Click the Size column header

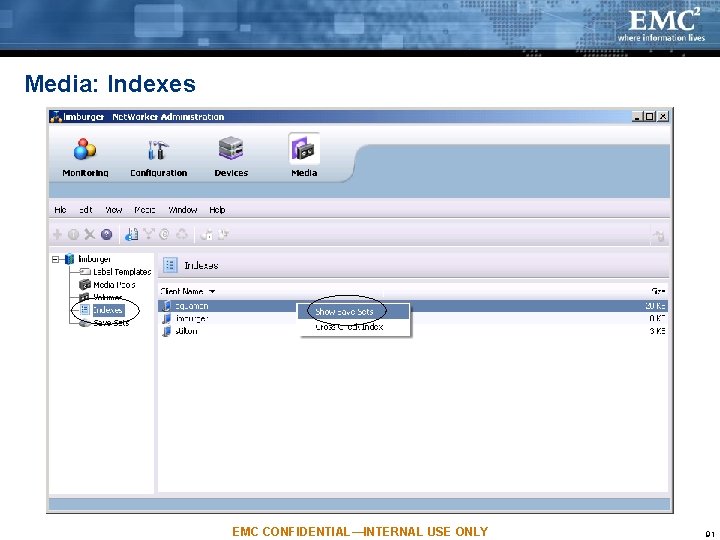pyautogui.click(x=658, y=291)
